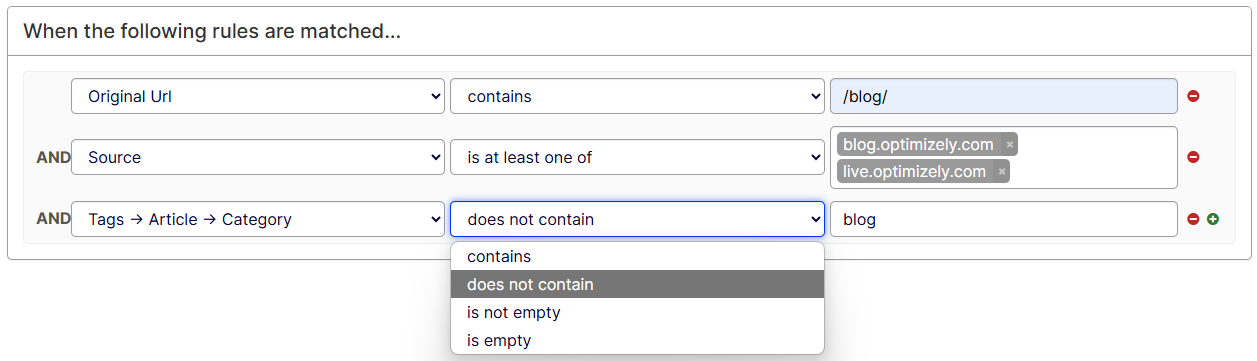Collapse the 'does not contain' operator dropdown
1257x361 pixels.
pyautogui.click(x=638, y=219)
